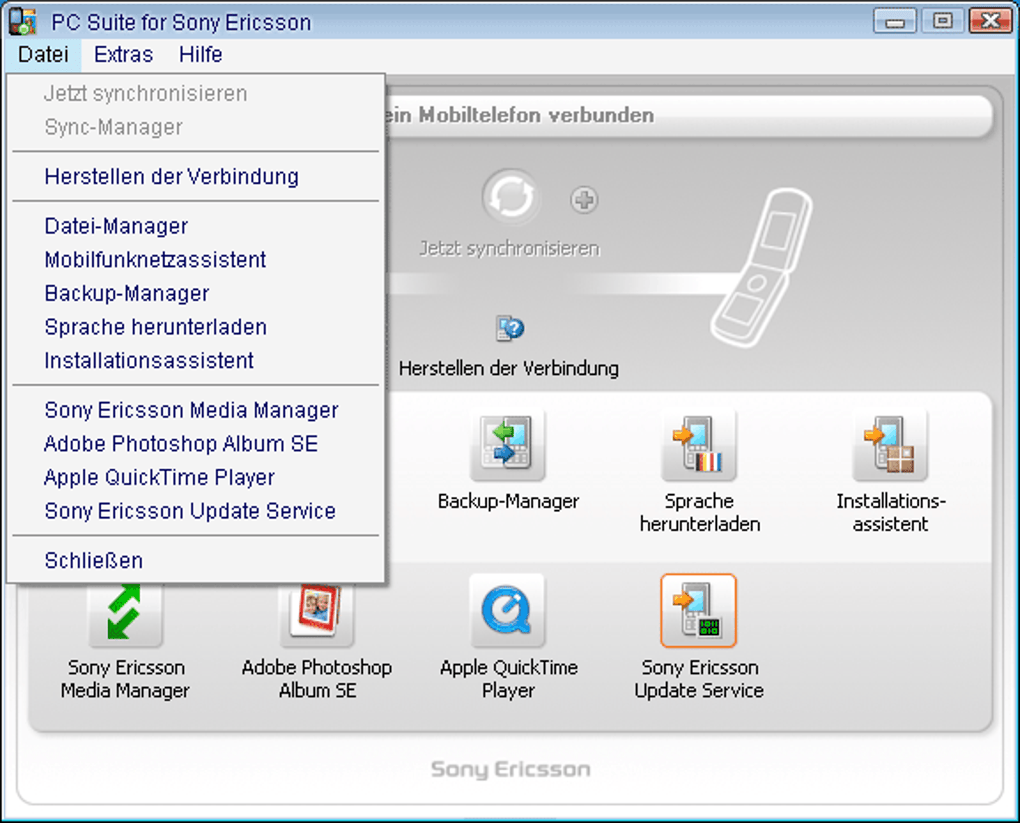1020x823 pixels.
Task: Start Apple QuickTime Player icon
Action: pos(507,611)
